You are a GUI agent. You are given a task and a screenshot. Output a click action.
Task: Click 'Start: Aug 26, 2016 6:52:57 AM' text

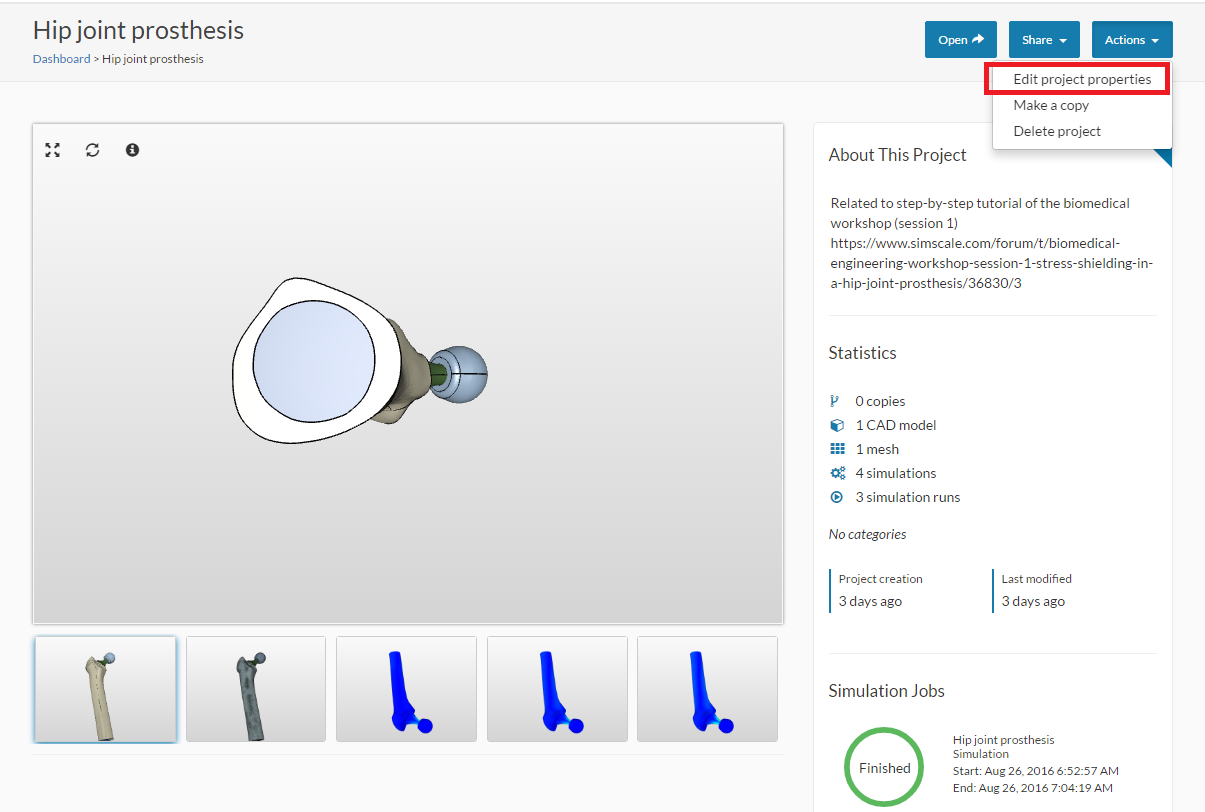tap(1036, 771)
